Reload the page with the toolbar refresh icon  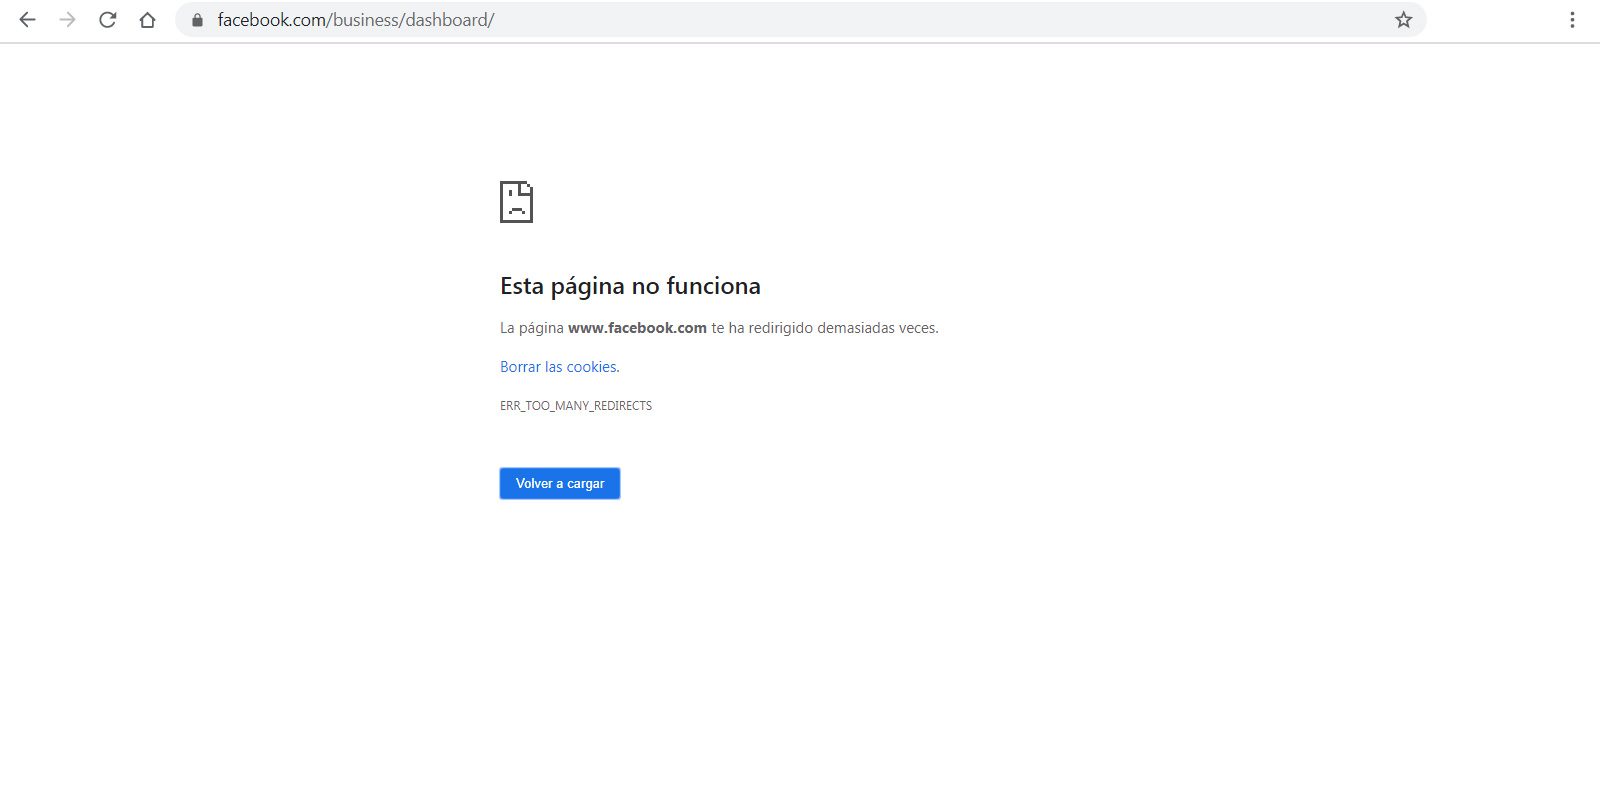tap(107, 20)
